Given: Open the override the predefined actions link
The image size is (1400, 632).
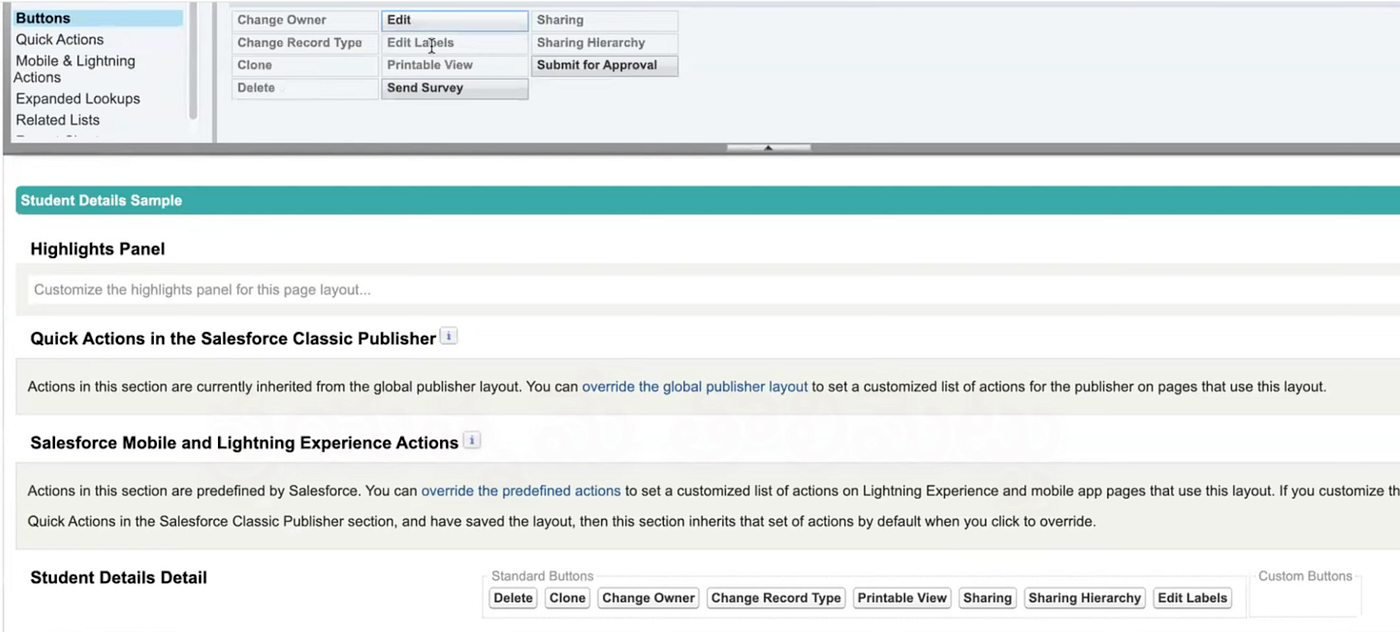Looking at the screenshot, I should pos(521,491).
